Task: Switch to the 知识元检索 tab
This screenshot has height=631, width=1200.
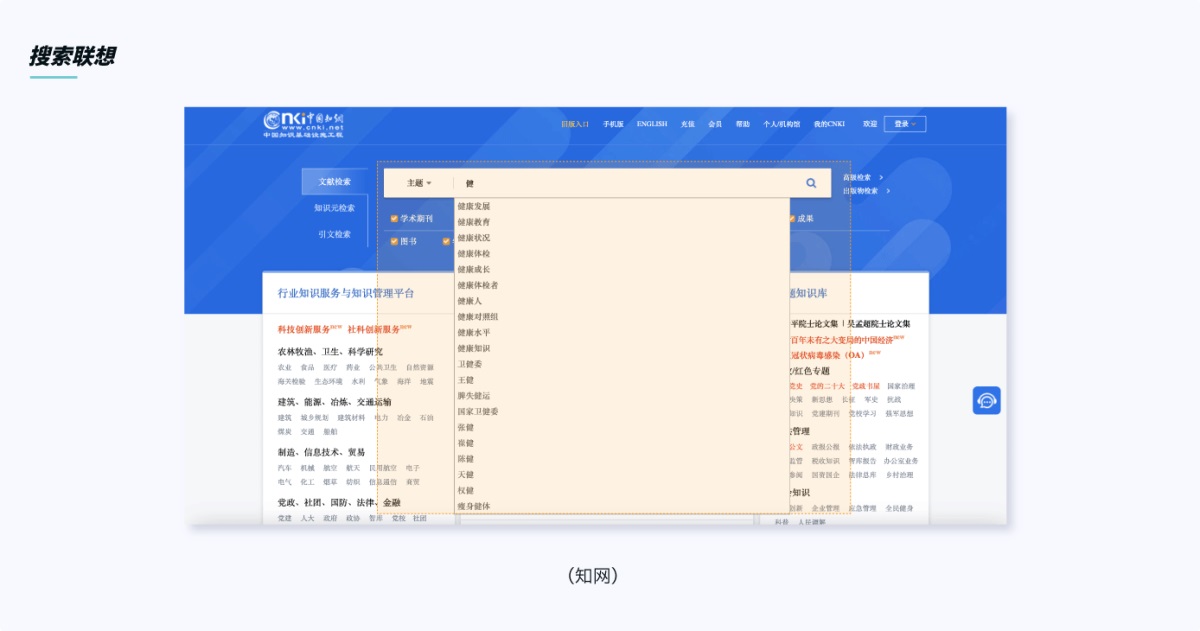Action: point(335,208)
